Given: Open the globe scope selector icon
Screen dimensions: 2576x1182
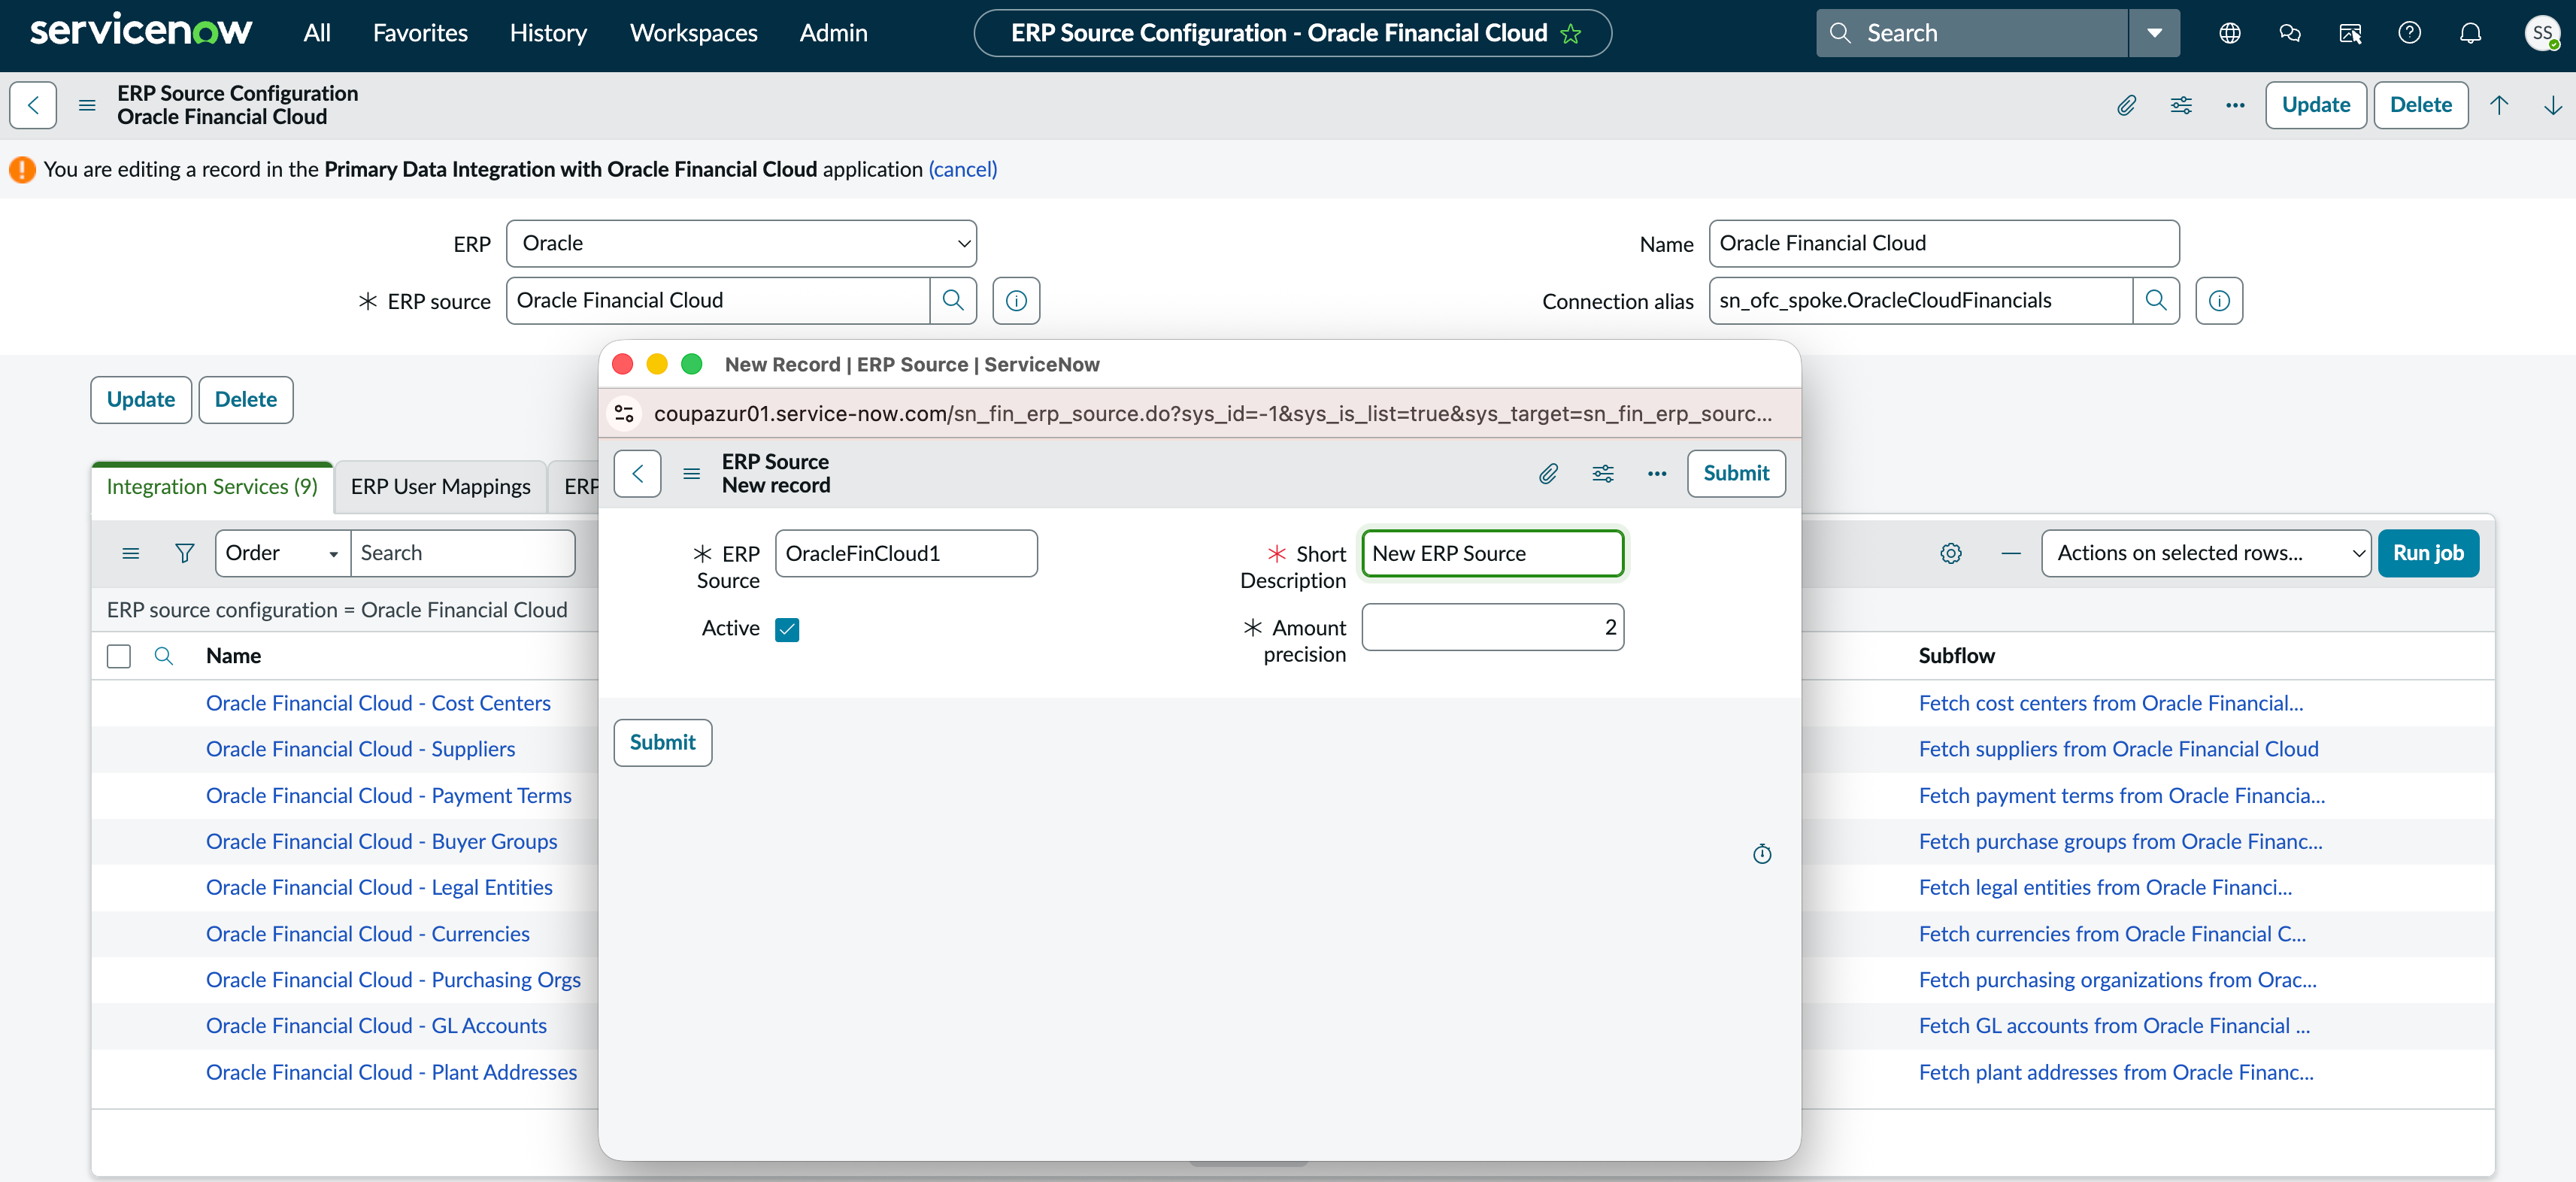Looking at the screenshot, I should 2229,33.
